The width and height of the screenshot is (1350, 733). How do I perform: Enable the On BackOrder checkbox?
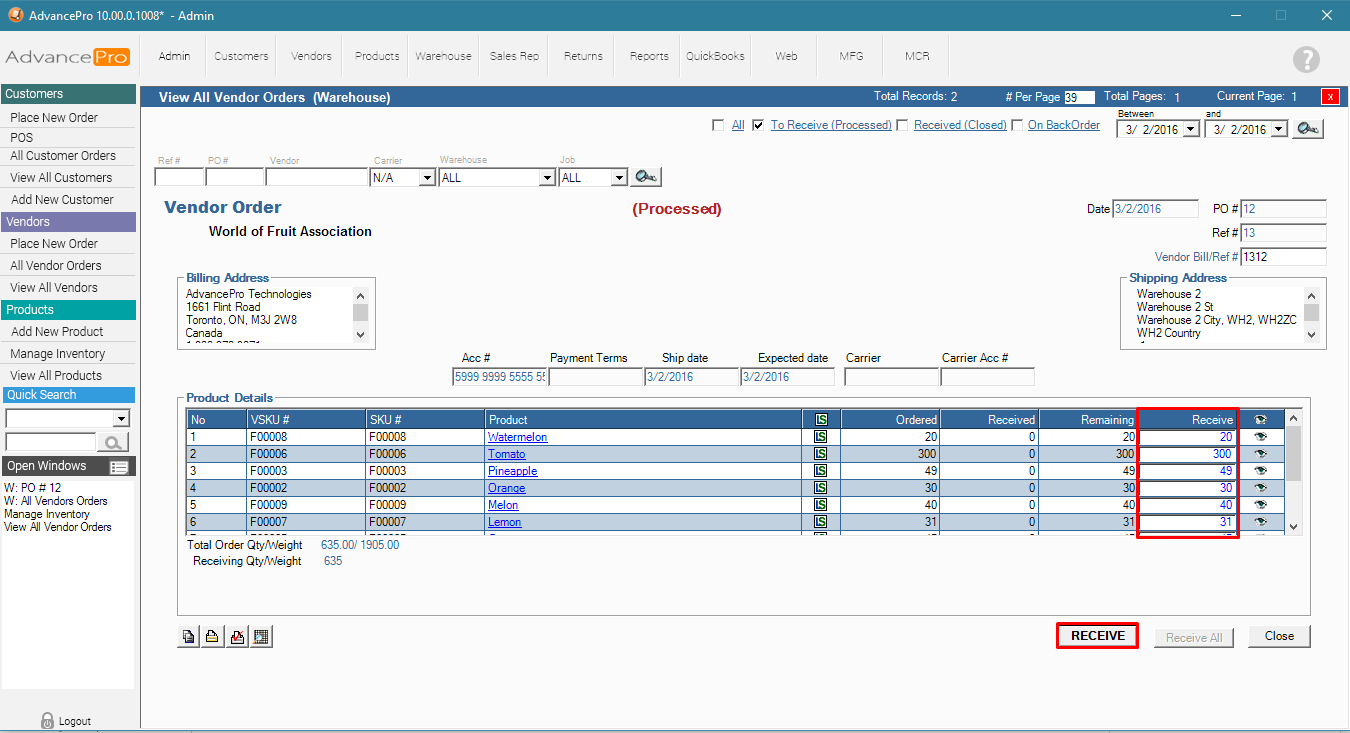[x=1017, y=125]
